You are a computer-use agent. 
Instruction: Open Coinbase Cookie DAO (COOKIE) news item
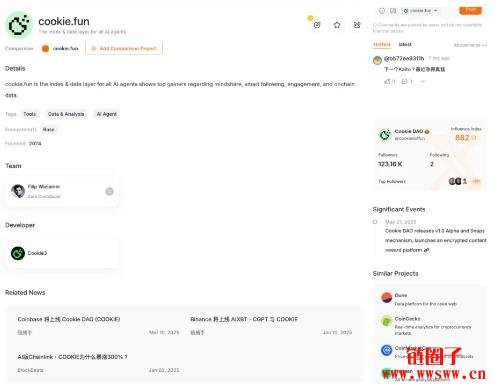pyautogui.click(x=98, y=325)
